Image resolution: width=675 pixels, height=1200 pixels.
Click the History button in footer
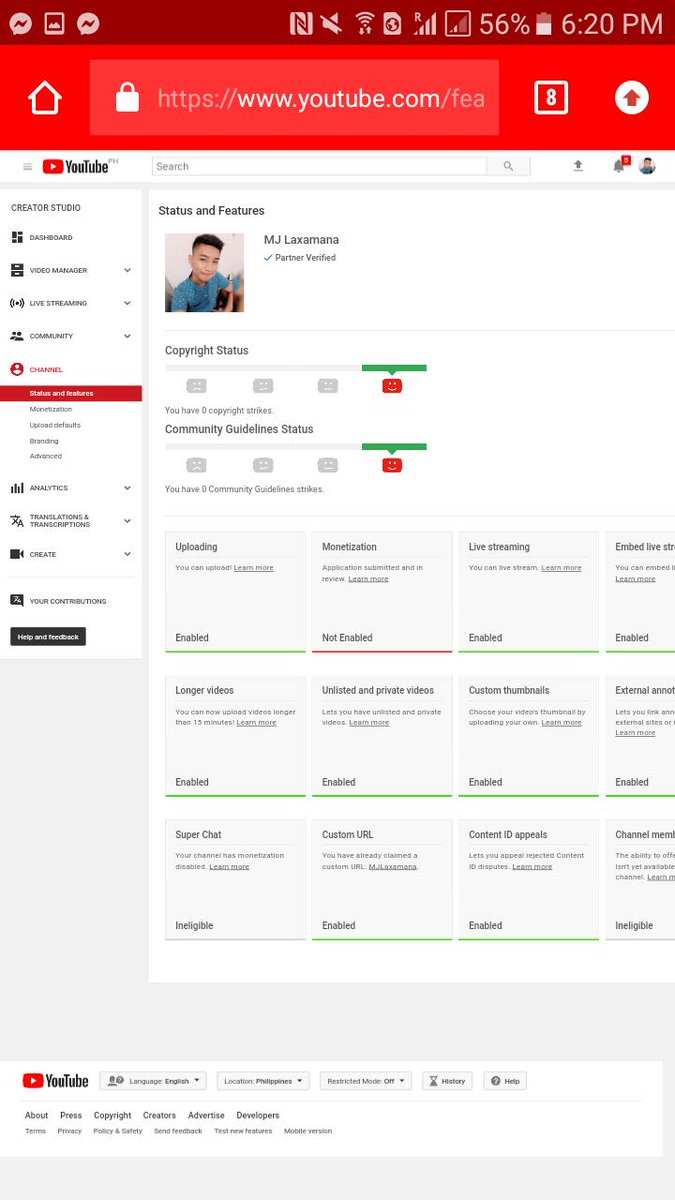click(x=447, y=1081)
